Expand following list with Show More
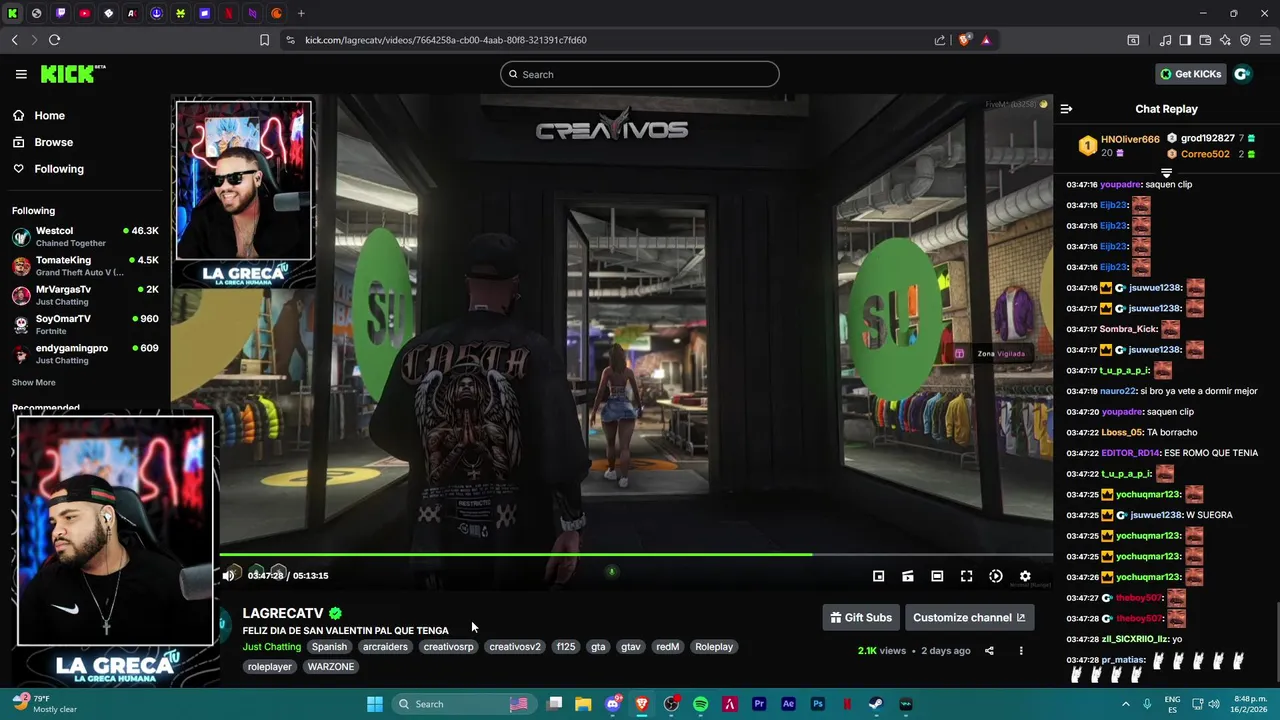Screen dimensions: 1280x720 pyautogui.click(x=34, y=382)
